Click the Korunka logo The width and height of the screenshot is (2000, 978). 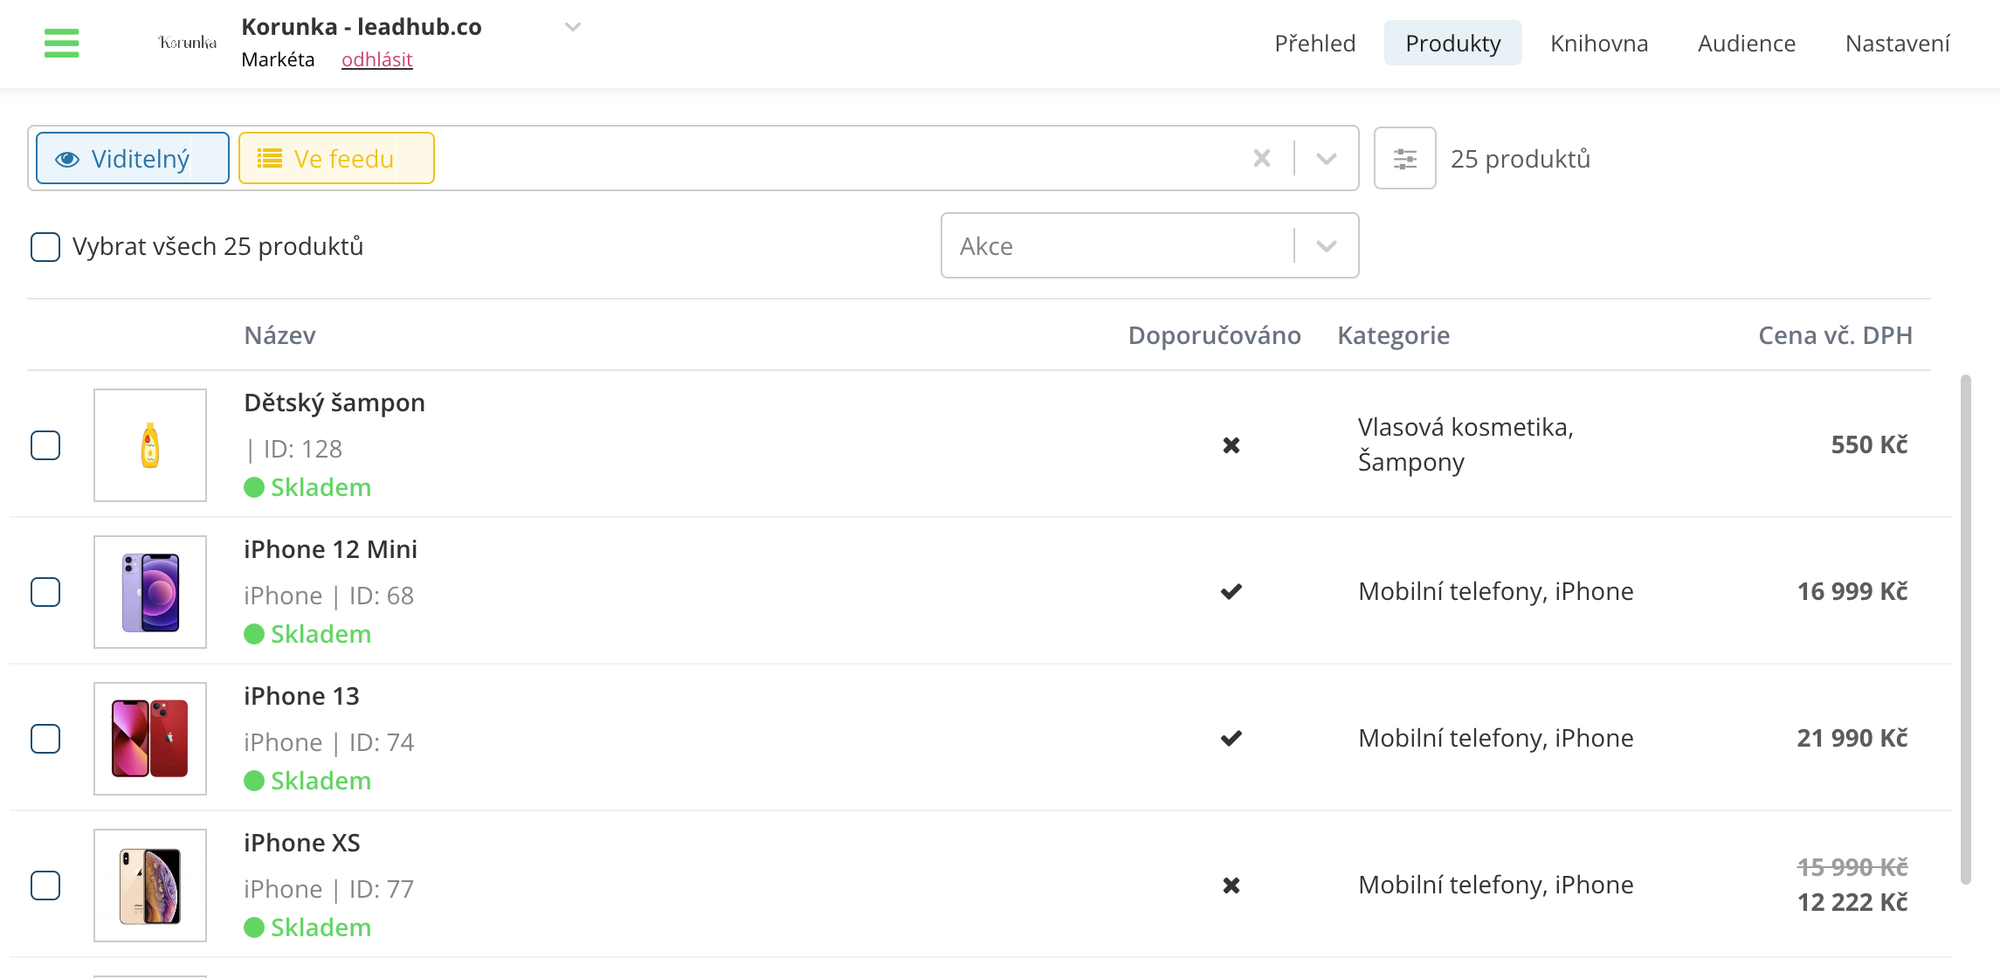pos(187,42)
